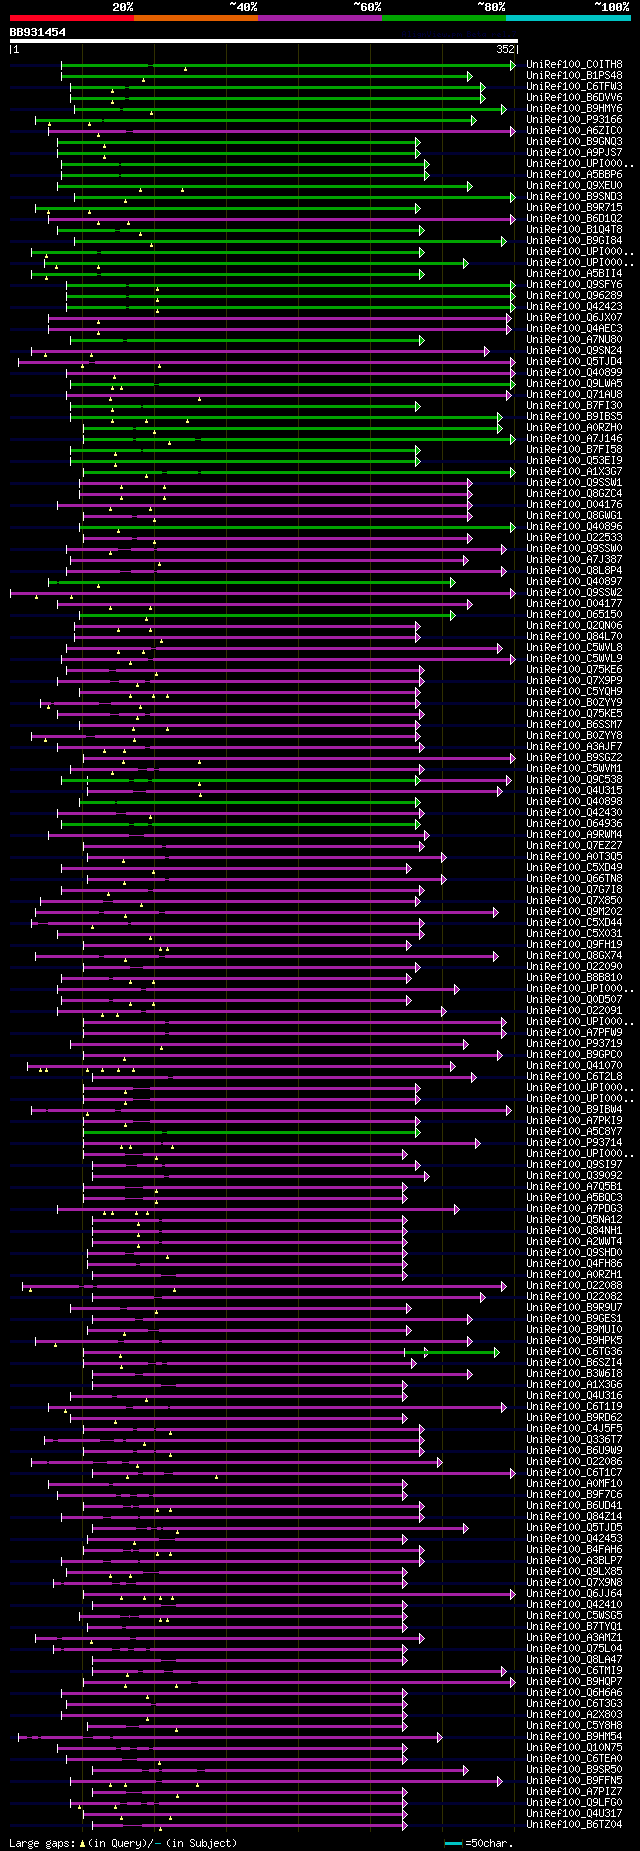Select hit UniRef100_Q9SSW2

(574, 592)
